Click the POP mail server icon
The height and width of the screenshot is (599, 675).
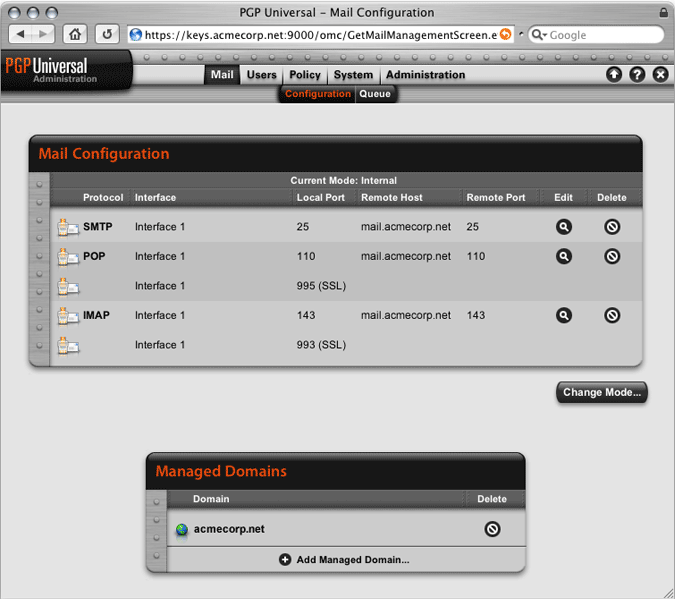pyautogui.click(x=68, y=257)
